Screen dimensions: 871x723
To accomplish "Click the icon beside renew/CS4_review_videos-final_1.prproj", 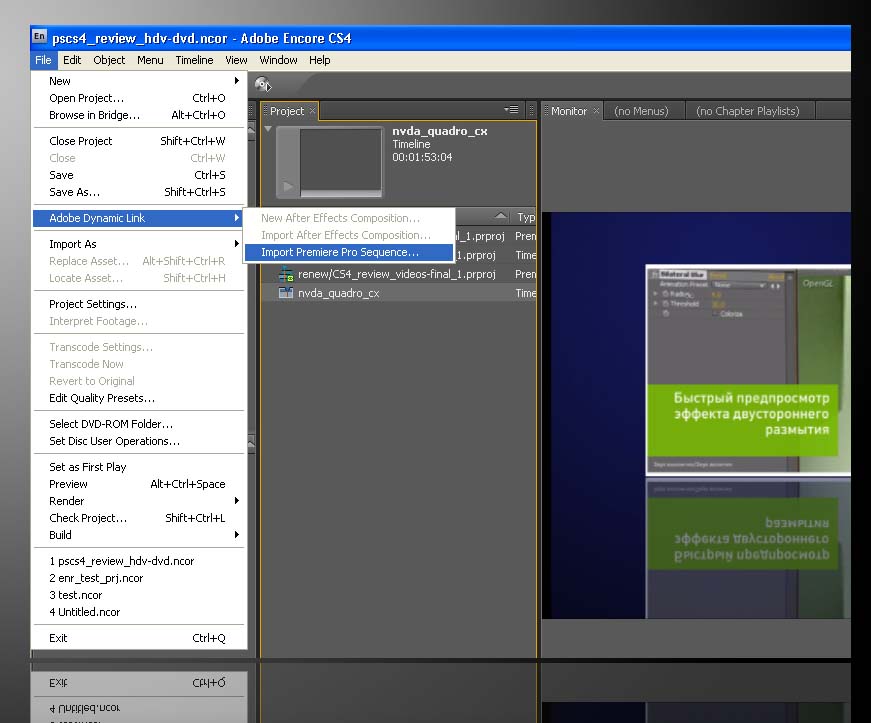I will pos(286,274).
